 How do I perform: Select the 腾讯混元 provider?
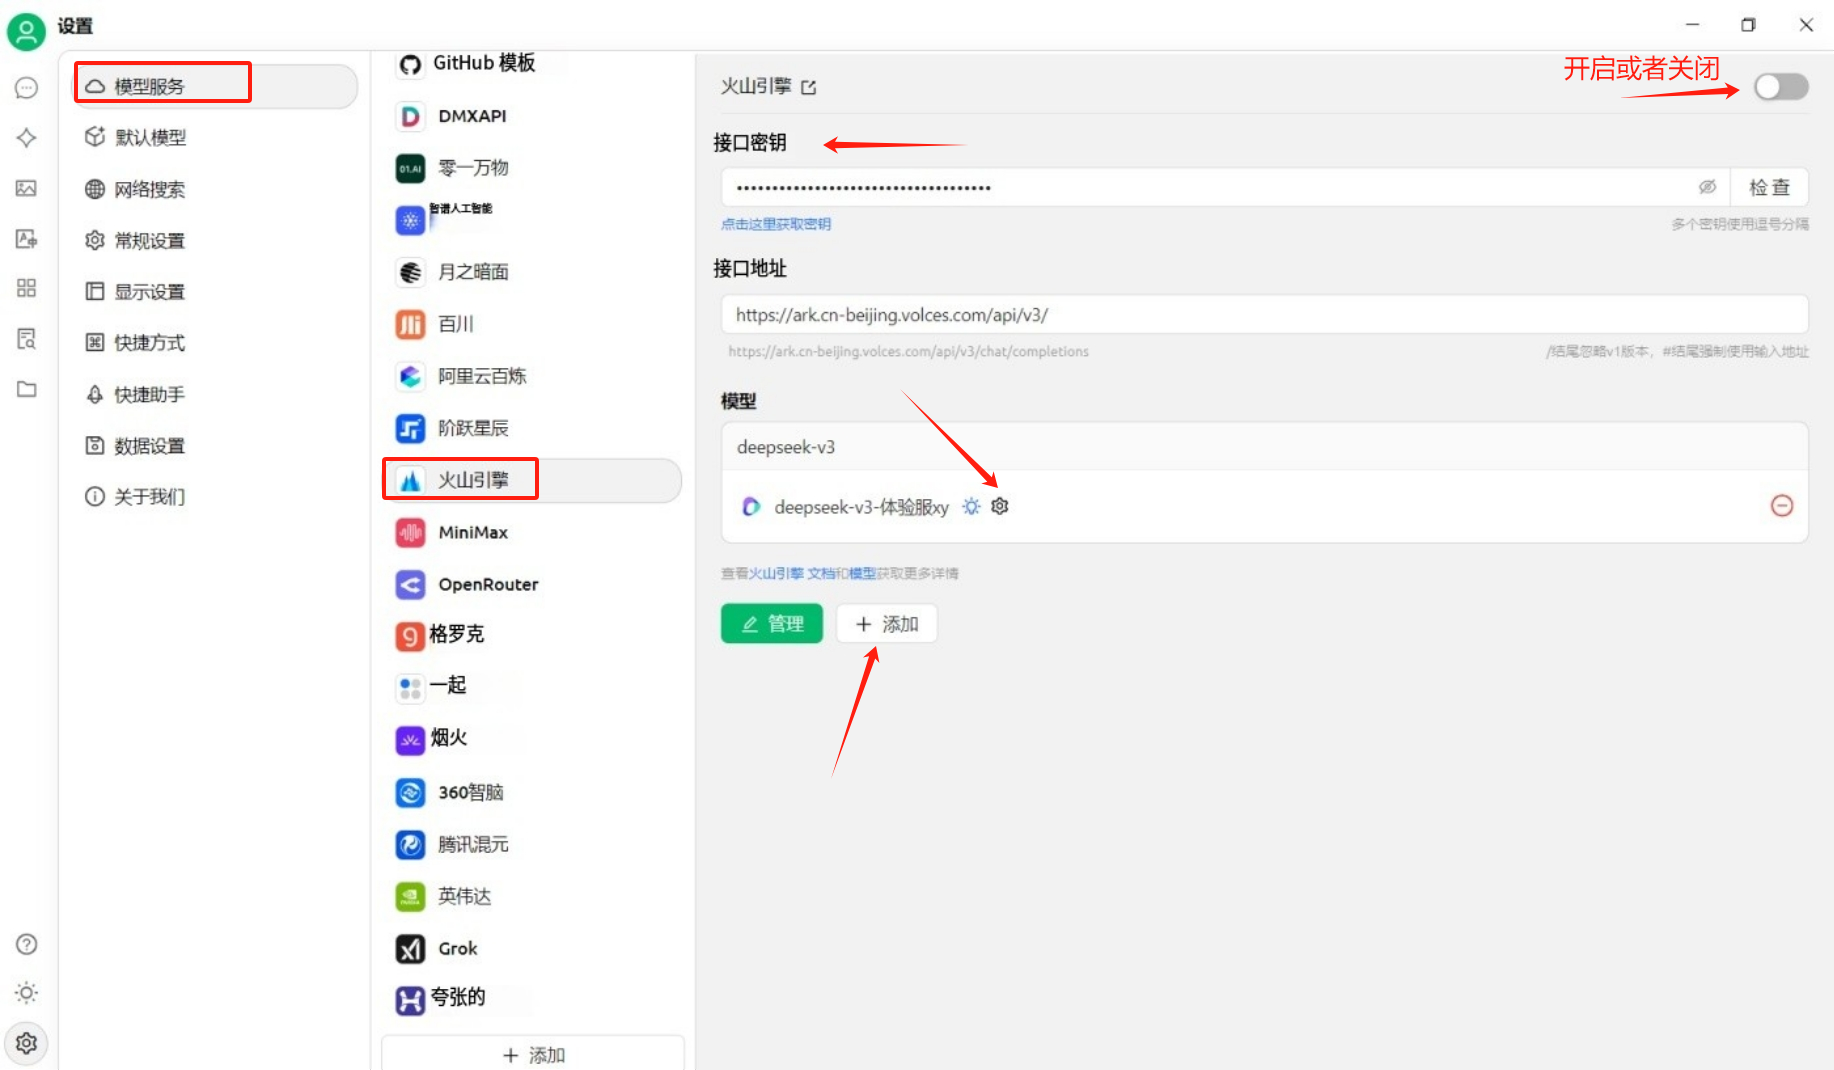532,844
